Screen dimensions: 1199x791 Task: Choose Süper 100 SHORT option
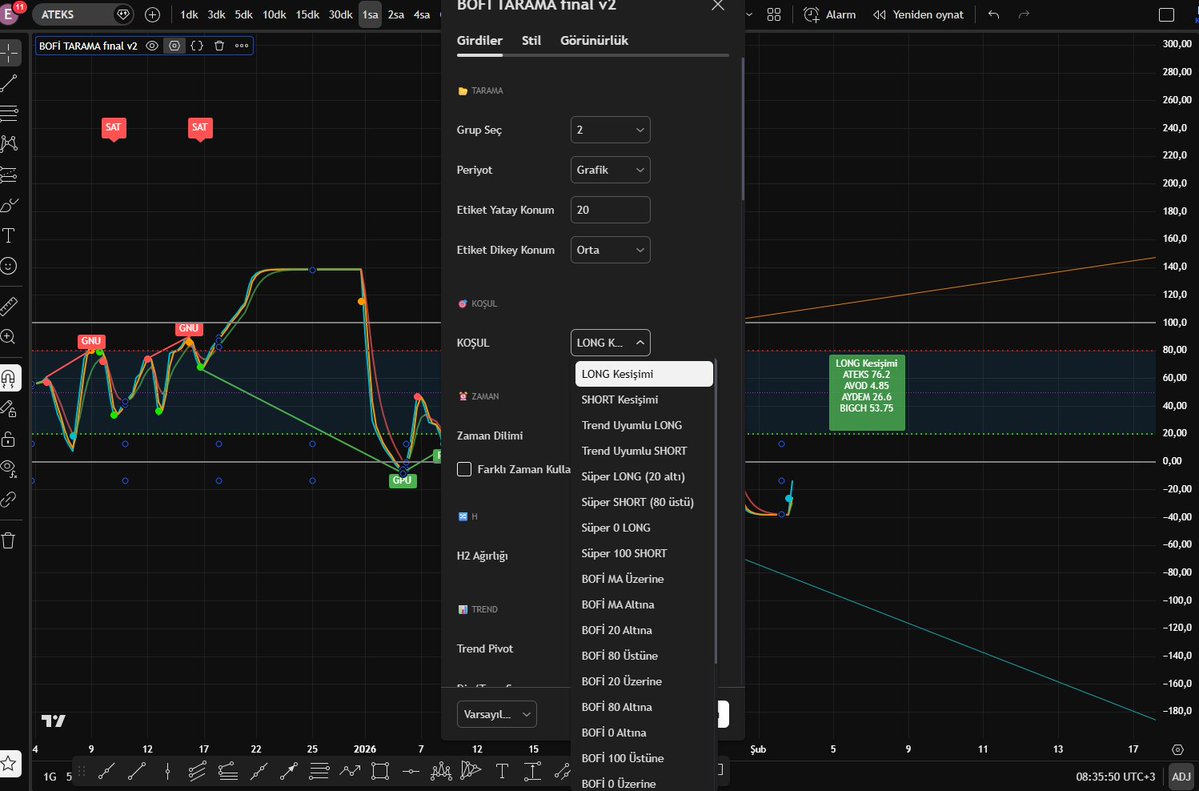644,553
